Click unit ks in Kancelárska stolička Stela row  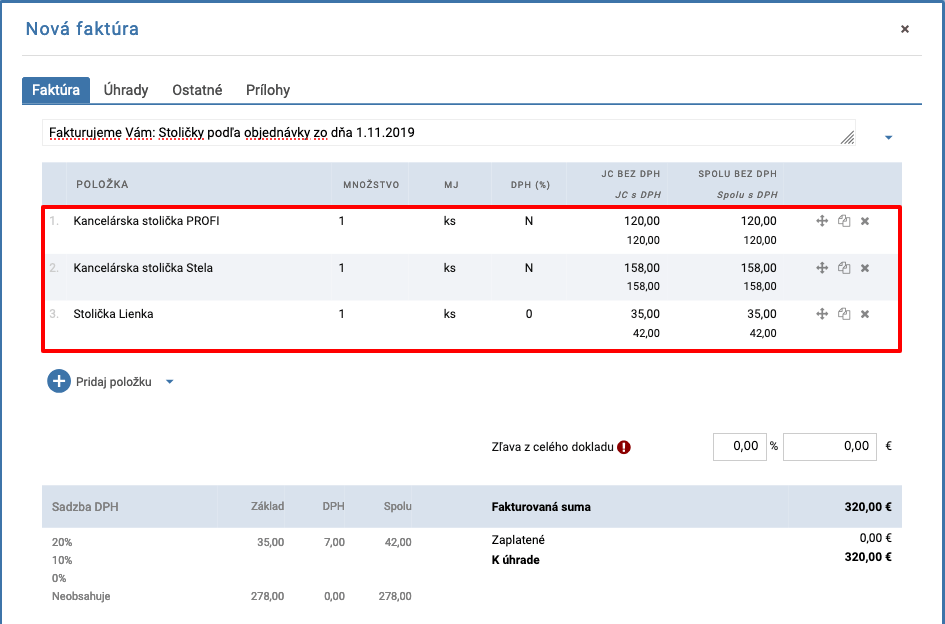[x=450, y=268]
